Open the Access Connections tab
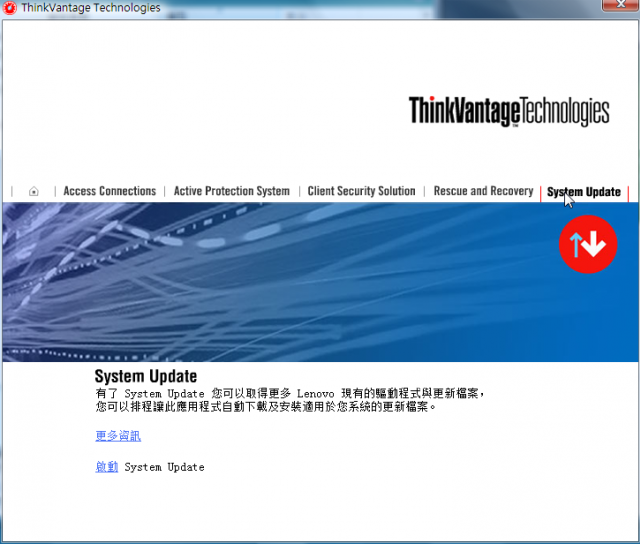640x544 pixels. pyautogui.click(x=109, y=191)
